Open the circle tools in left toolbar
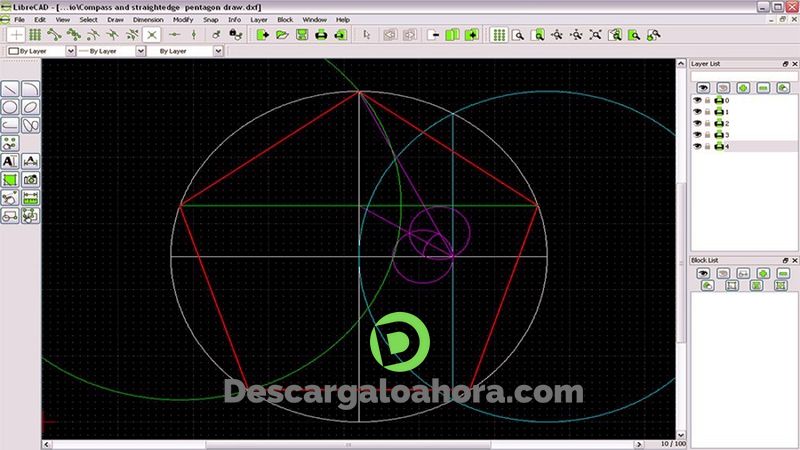This screenshot has height=450, width=800. click(10, 107)
